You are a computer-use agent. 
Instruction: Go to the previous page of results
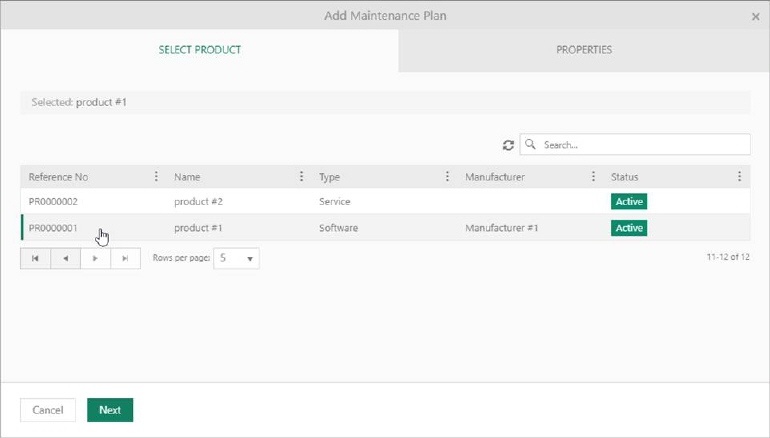65,258
